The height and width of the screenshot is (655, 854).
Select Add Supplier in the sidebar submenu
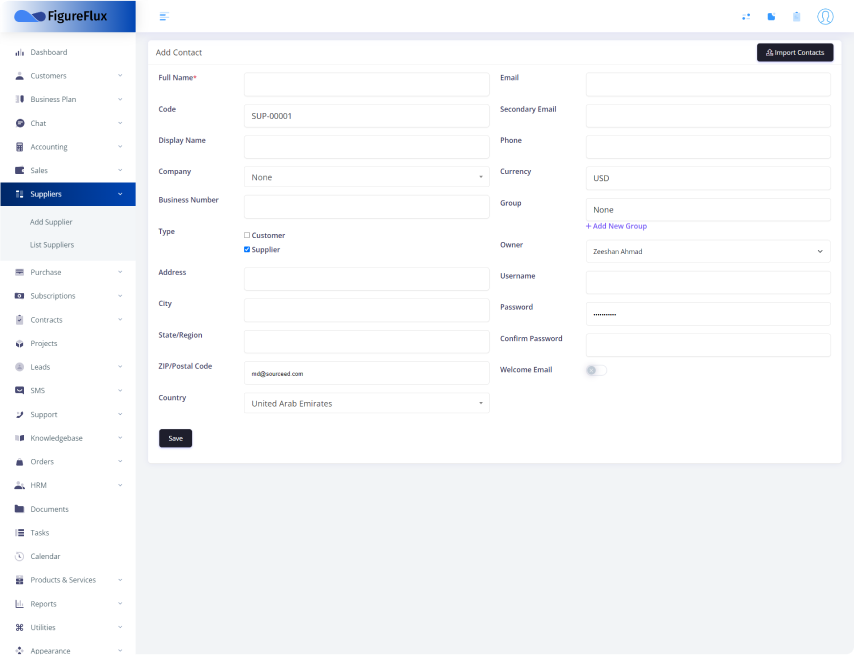(51, 222)
